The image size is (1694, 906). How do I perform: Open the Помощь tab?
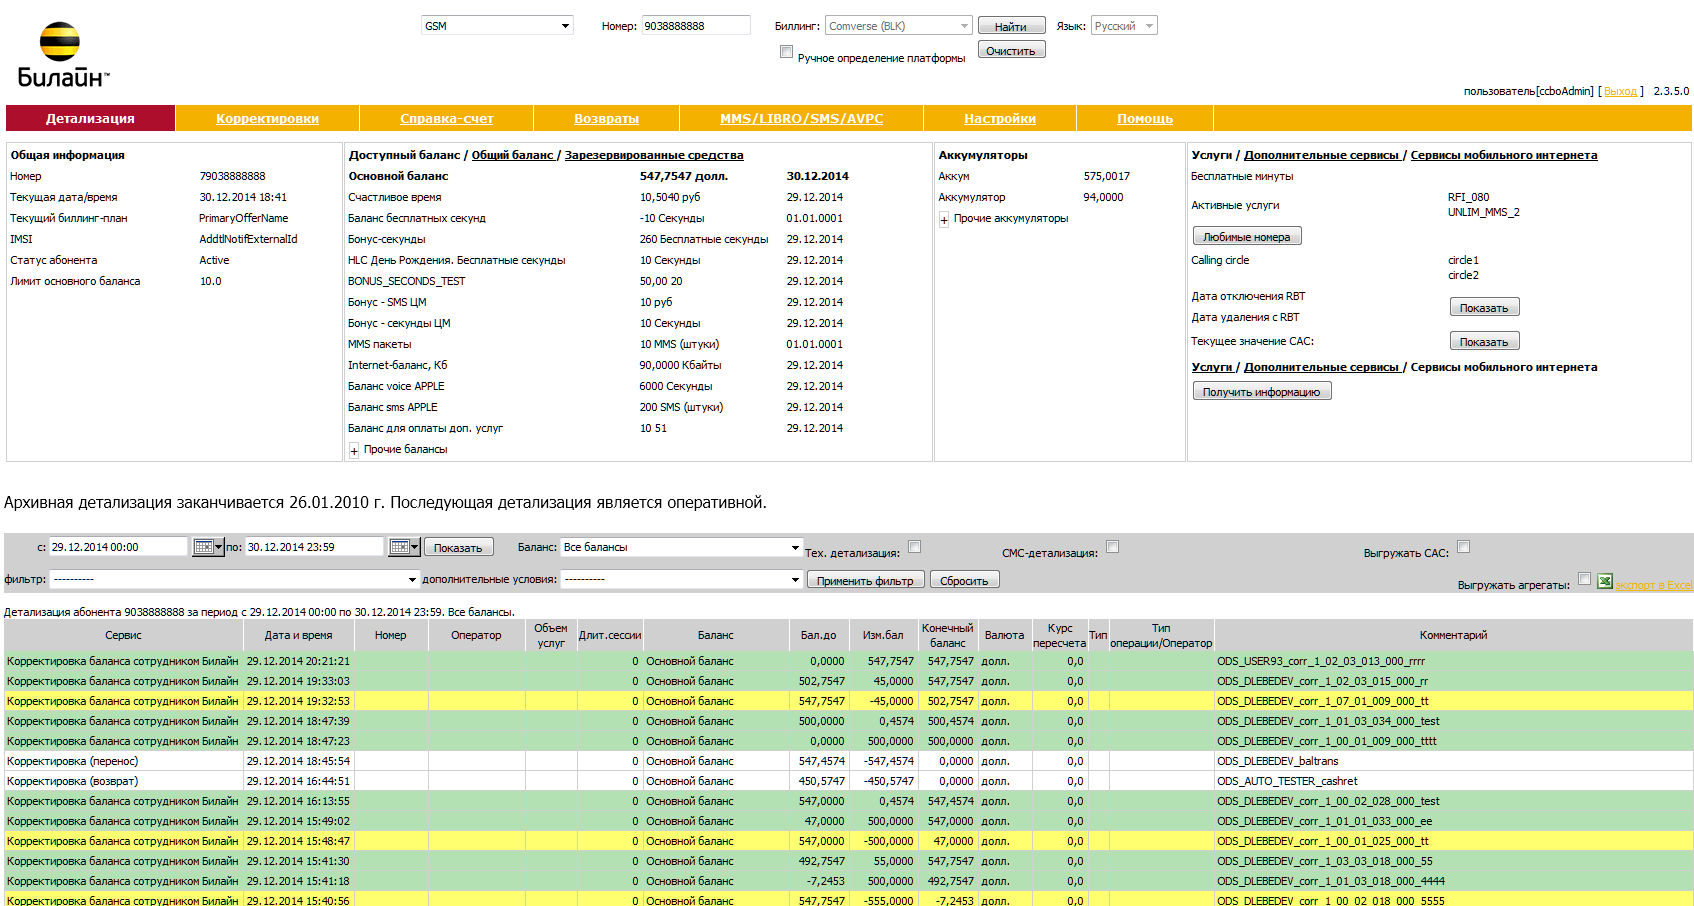coord(1144,118)
